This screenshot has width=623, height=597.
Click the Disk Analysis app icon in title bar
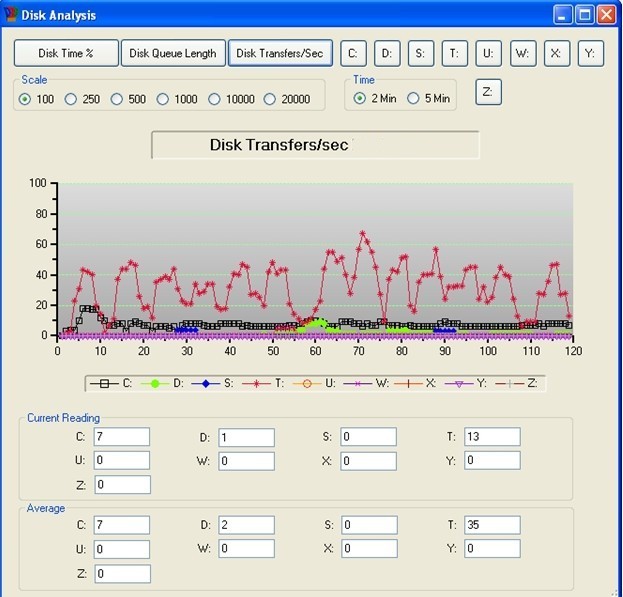pyautogui.click(x=11, y=15)
